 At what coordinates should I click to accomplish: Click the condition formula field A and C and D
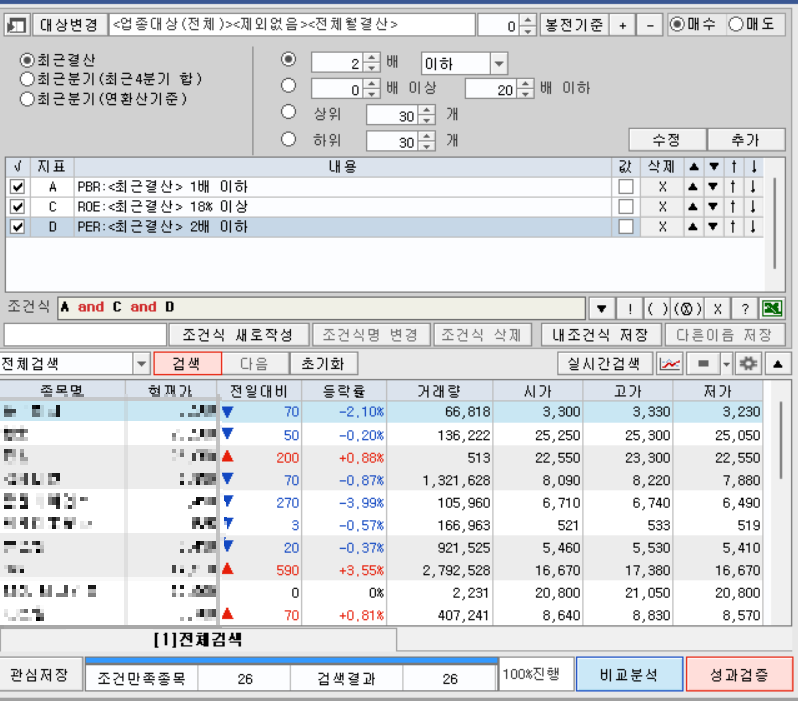pyautogui.click(x=321, y=307)
